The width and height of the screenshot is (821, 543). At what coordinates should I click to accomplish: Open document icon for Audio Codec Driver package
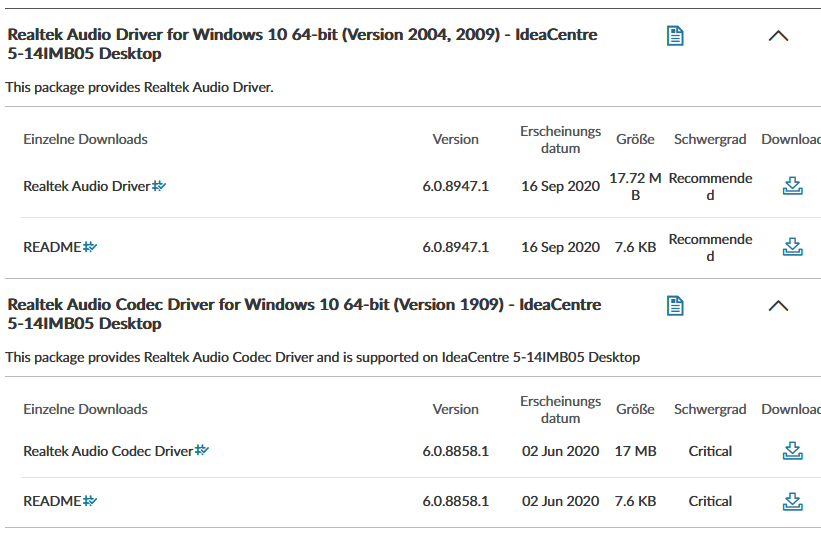675,305
